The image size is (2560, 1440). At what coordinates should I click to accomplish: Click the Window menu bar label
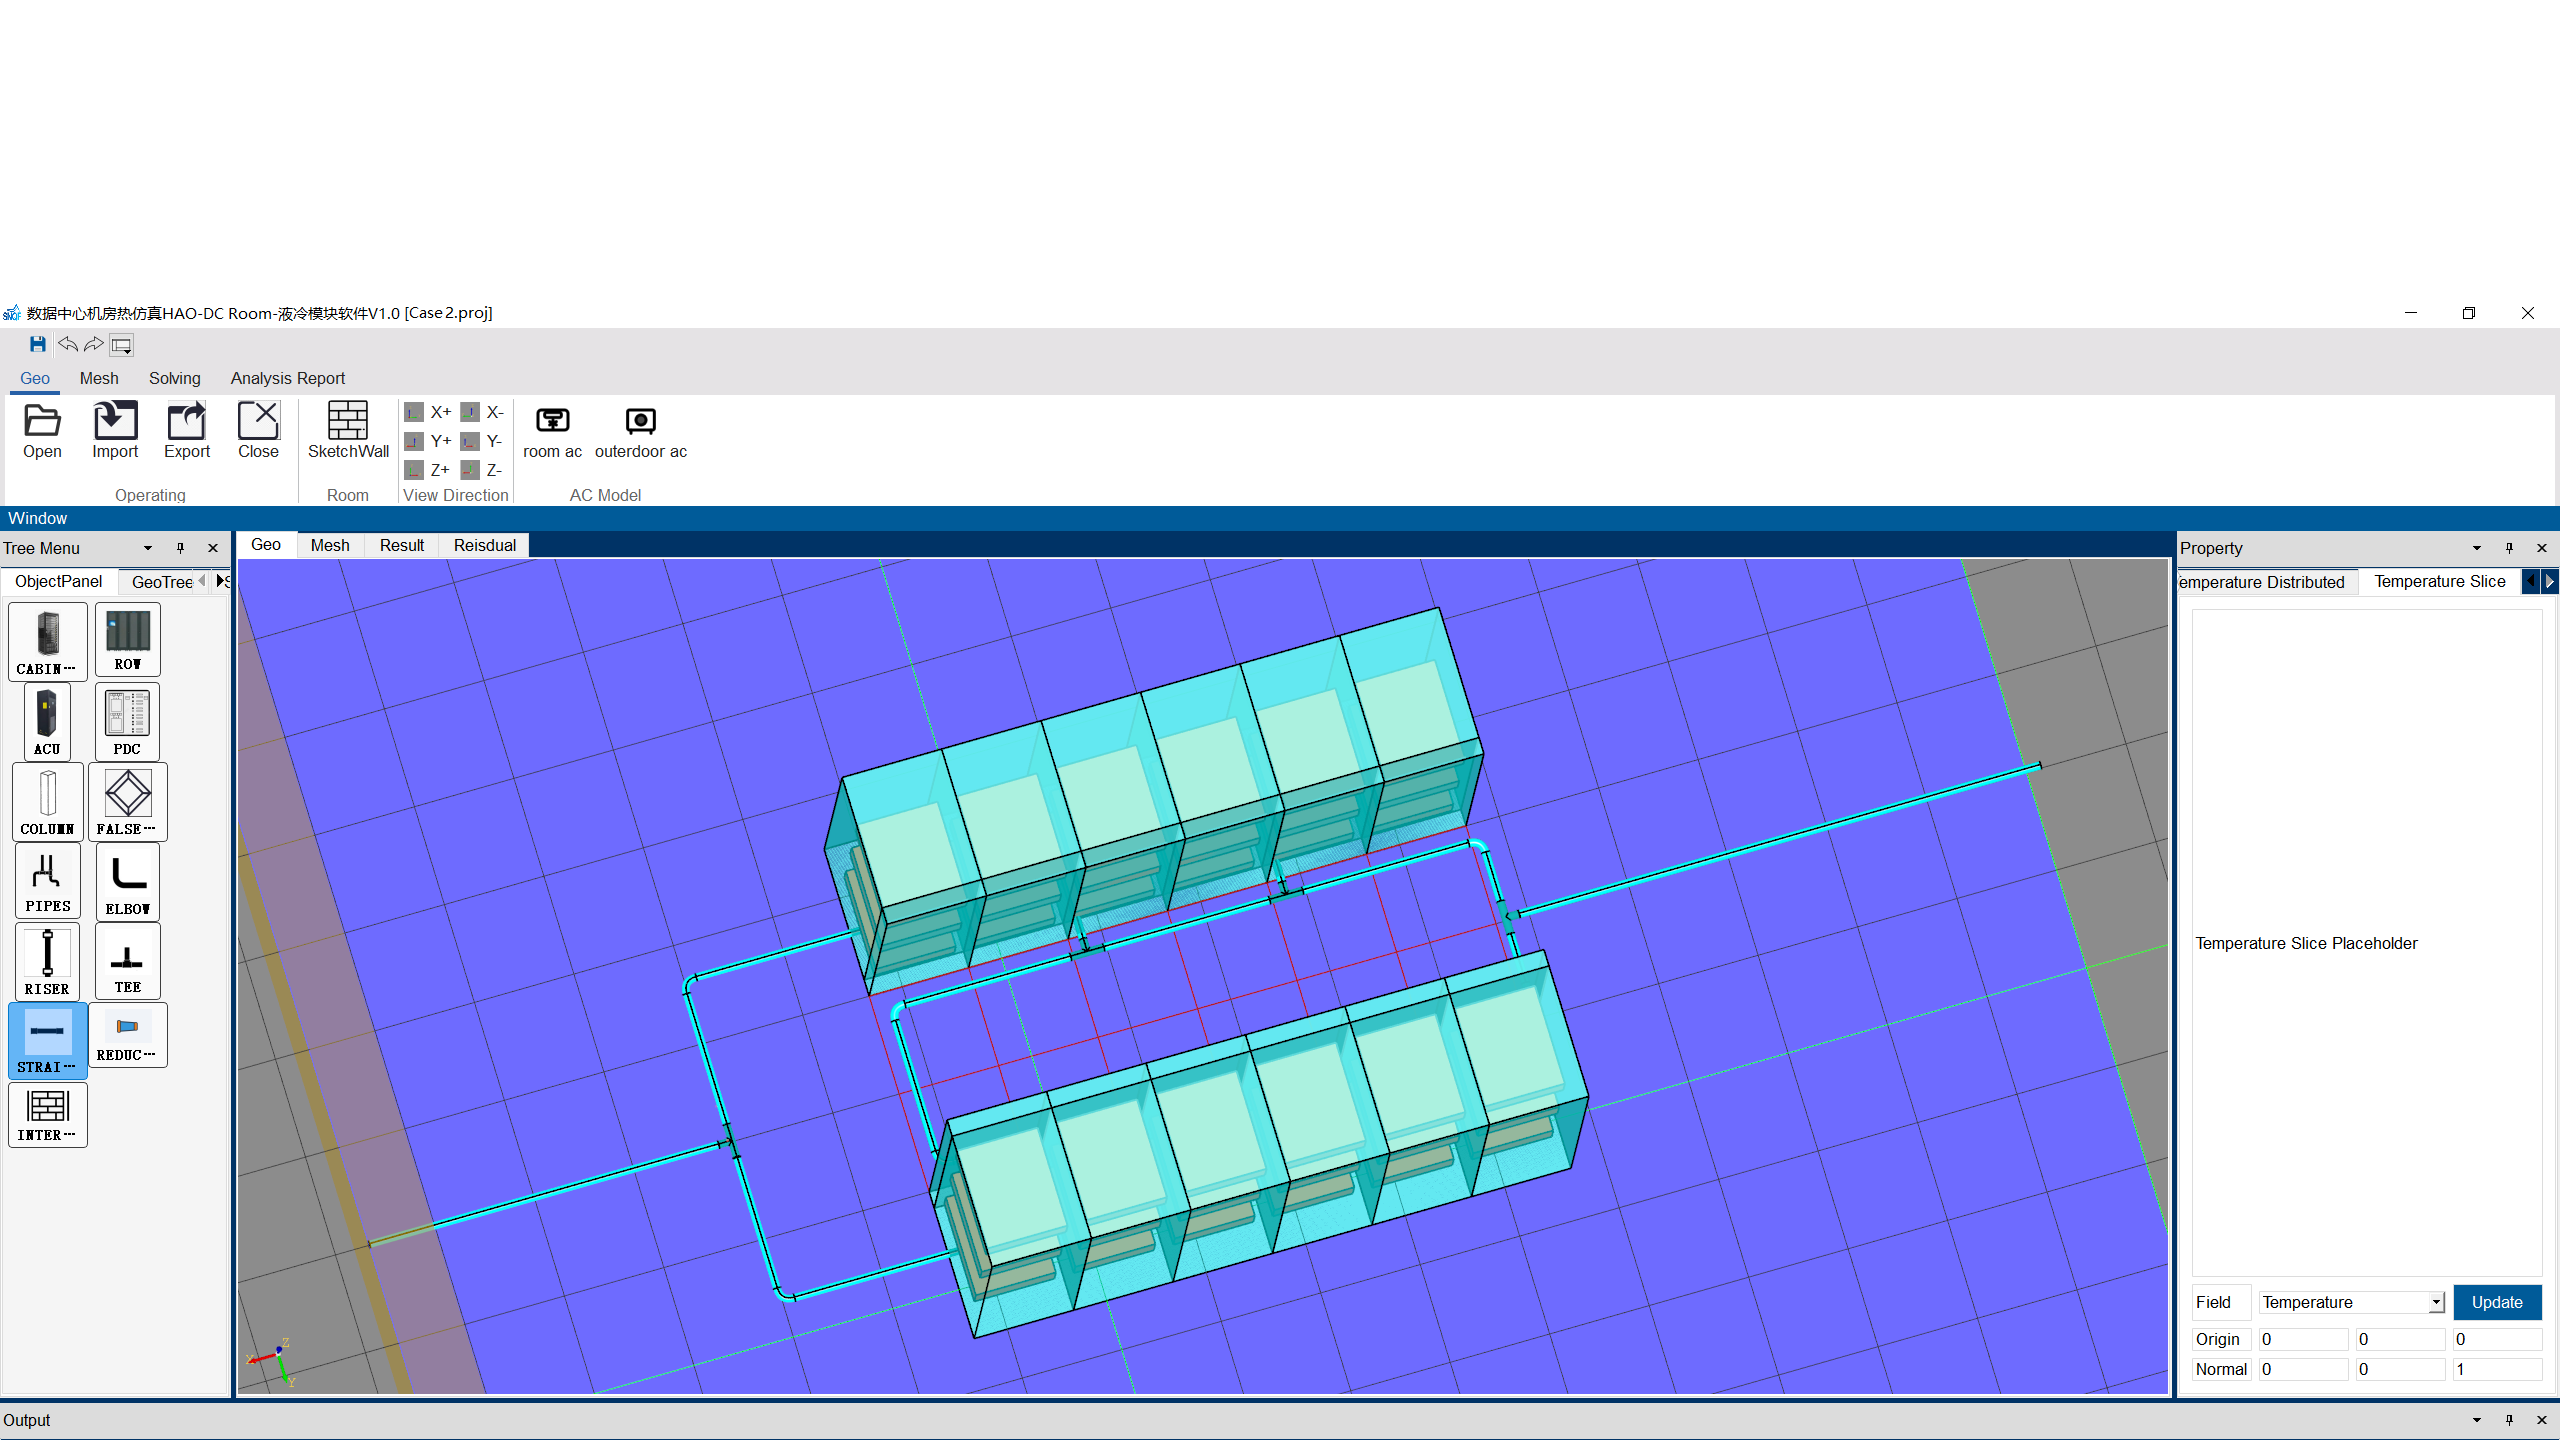pos(38,518)
